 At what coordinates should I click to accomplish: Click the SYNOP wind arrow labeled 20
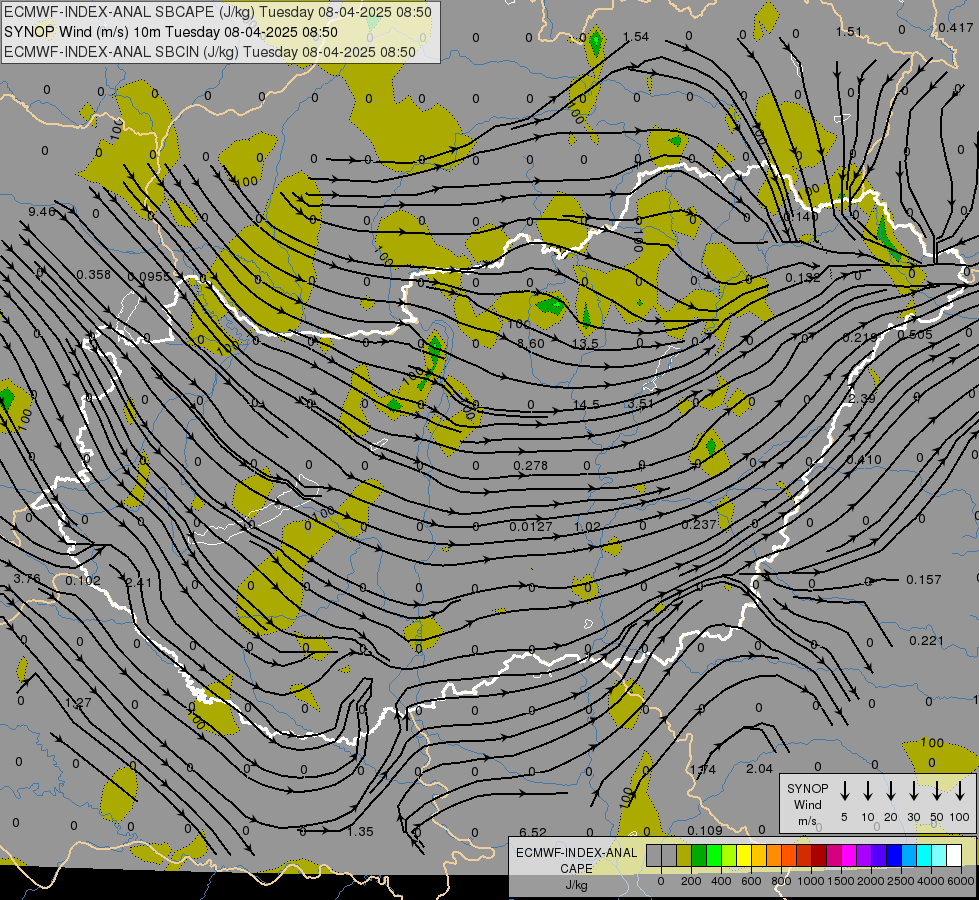(890, 791)
